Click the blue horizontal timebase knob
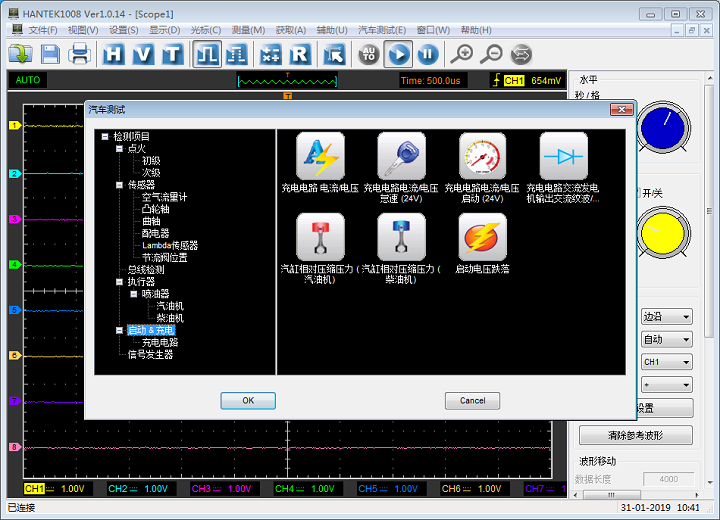720x520 pixels. coord(663,130)
